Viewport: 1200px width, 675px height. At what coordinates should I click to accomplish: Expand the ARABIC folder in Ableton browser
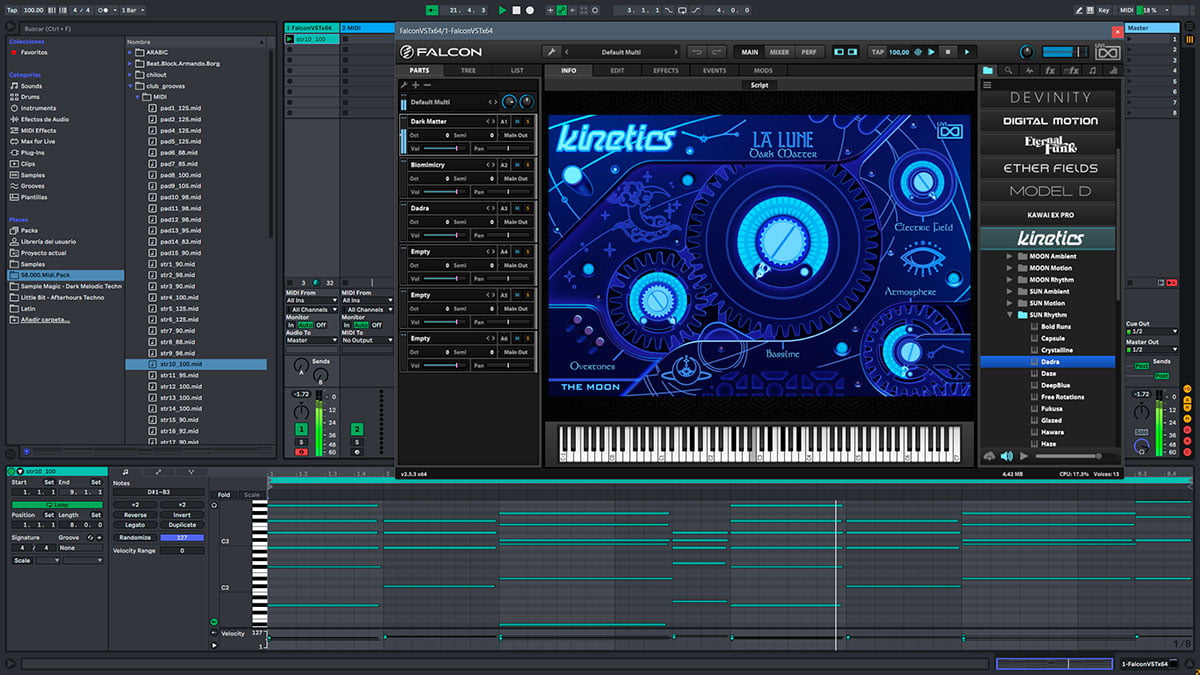coord(131,52)
